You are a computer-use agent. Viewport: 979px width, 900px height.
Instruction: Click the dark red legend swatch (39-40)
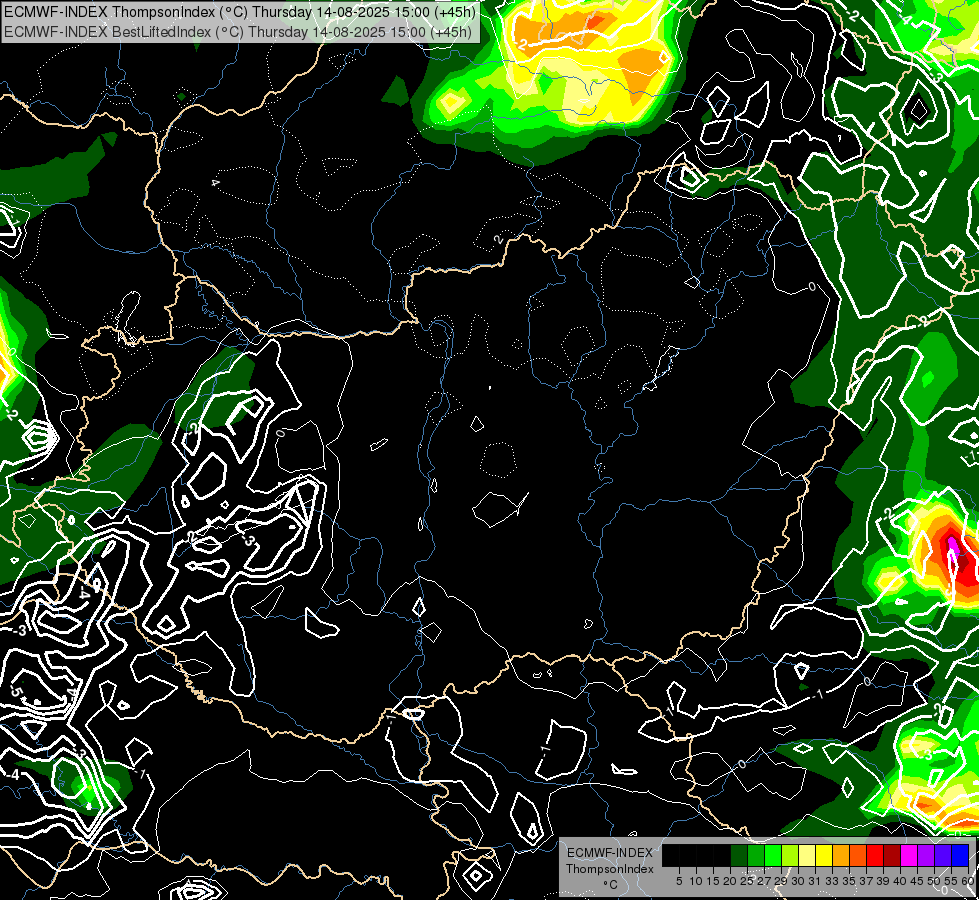892,855
